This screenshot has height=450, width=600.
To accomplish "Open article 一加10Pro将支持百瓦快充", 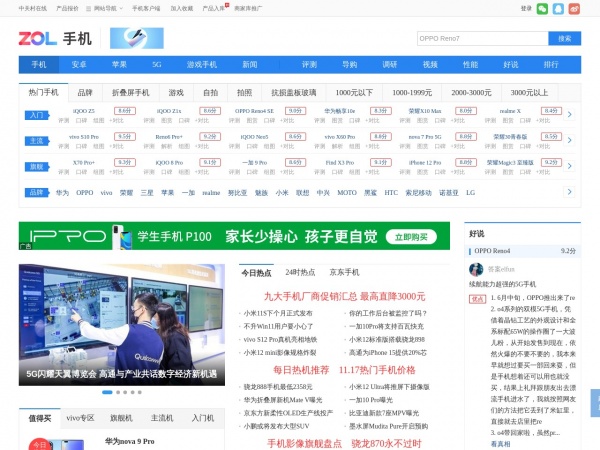I will tap(386, 326).
